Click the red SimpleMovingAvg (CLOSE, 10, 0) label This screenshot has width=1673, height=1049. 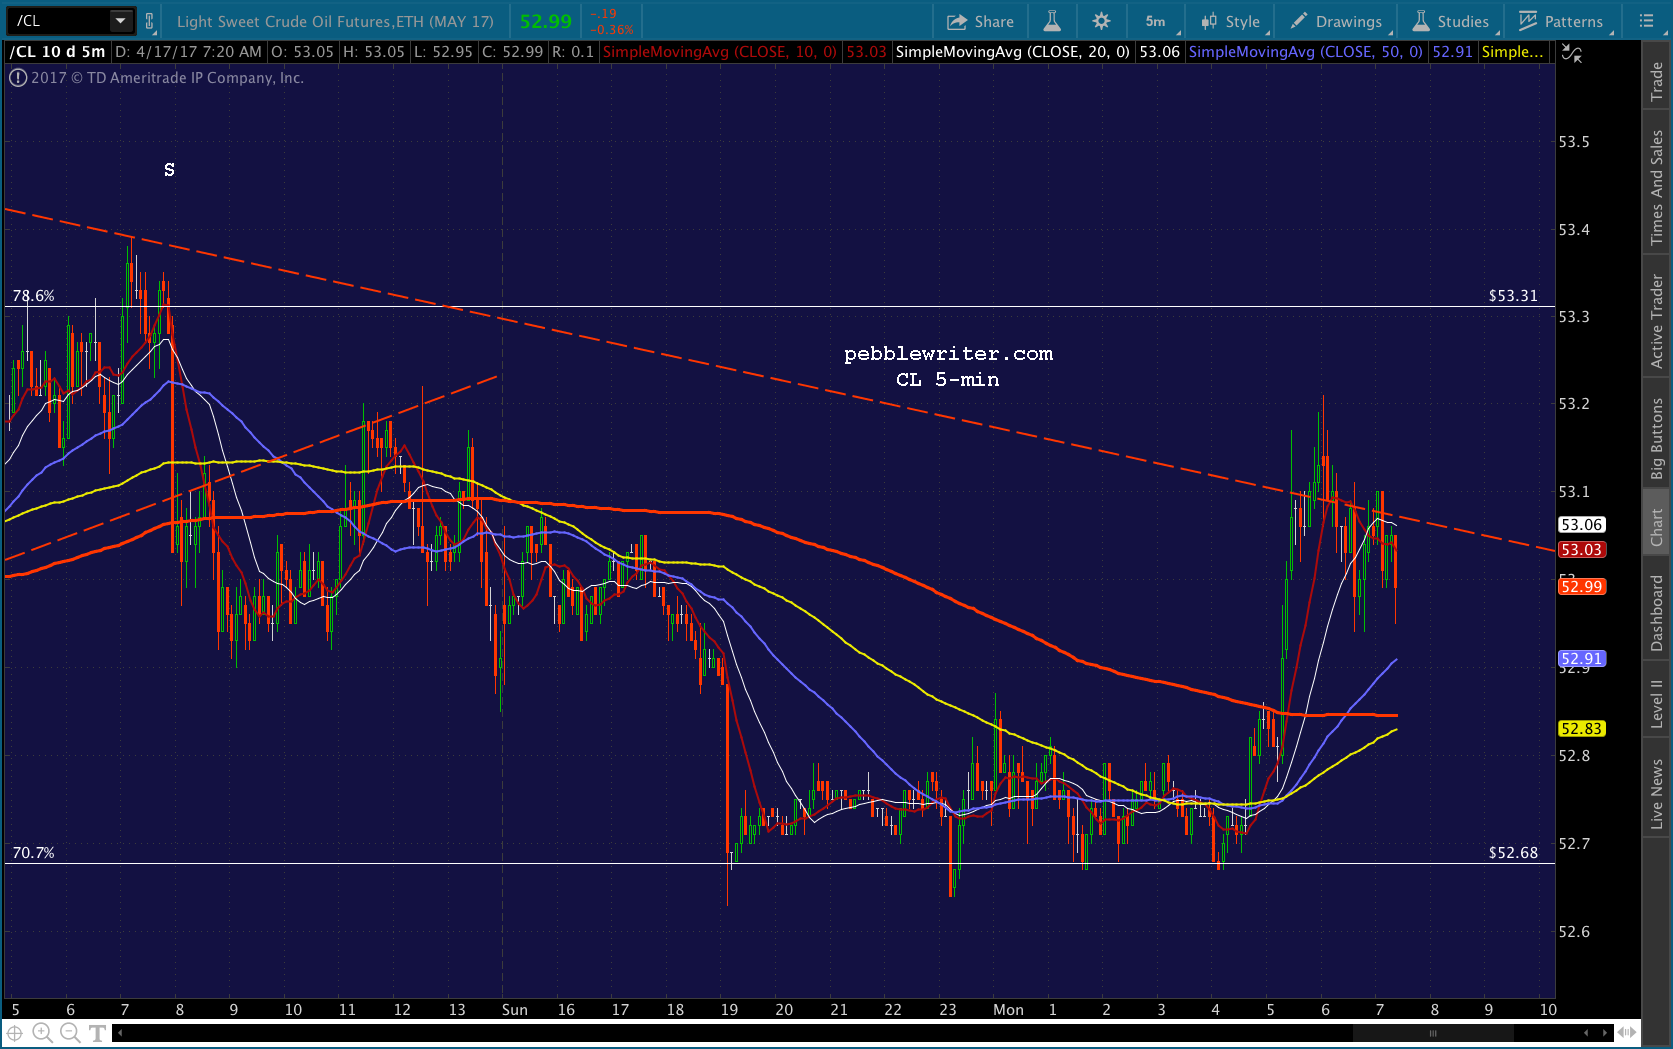pos(720,52)
